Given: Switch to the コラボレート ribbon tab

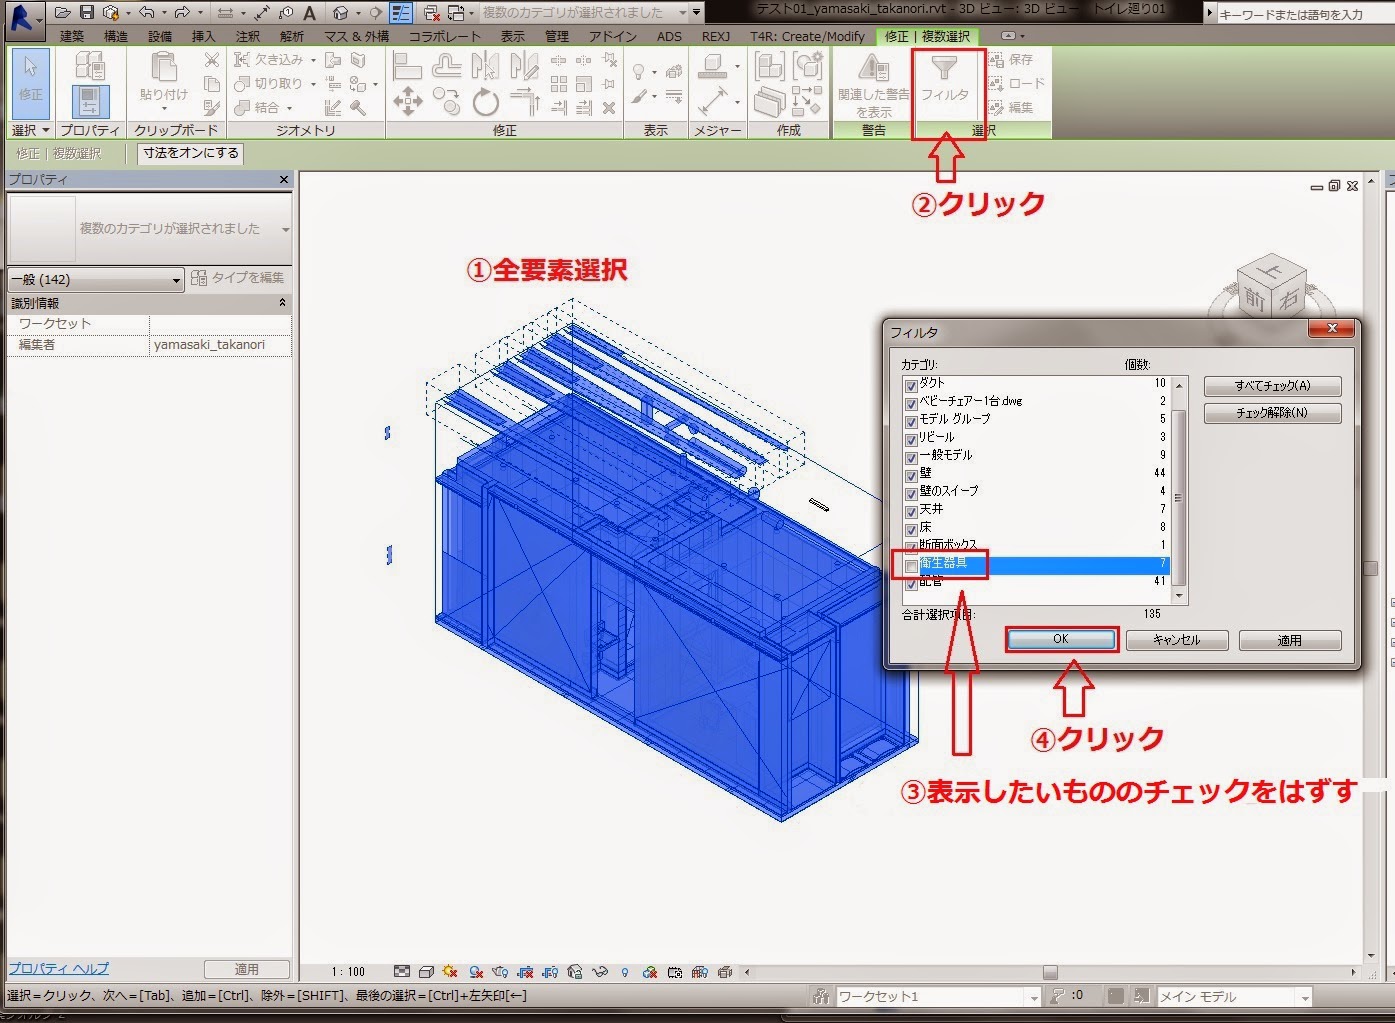Looking at the screenshot, I should 445,36.
